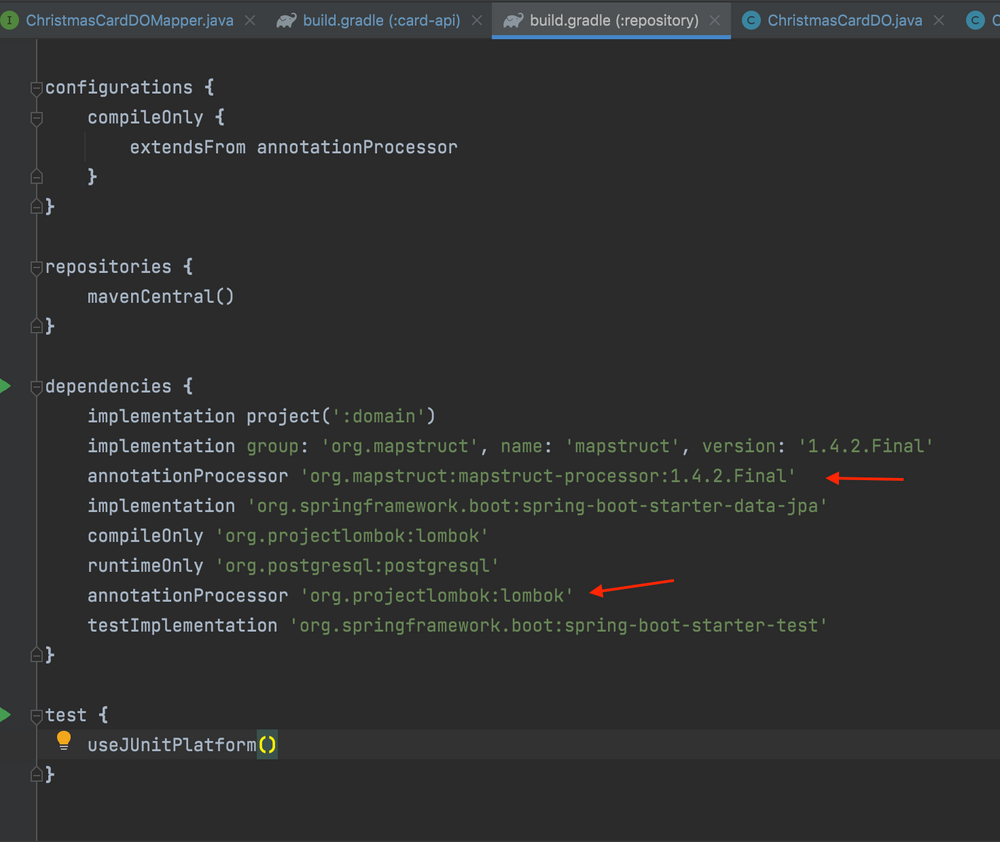1000x842 pixels.
Task: Click the Gradle elephant icon on build.gradle (:repository) tab
Action: click(513, 18)
